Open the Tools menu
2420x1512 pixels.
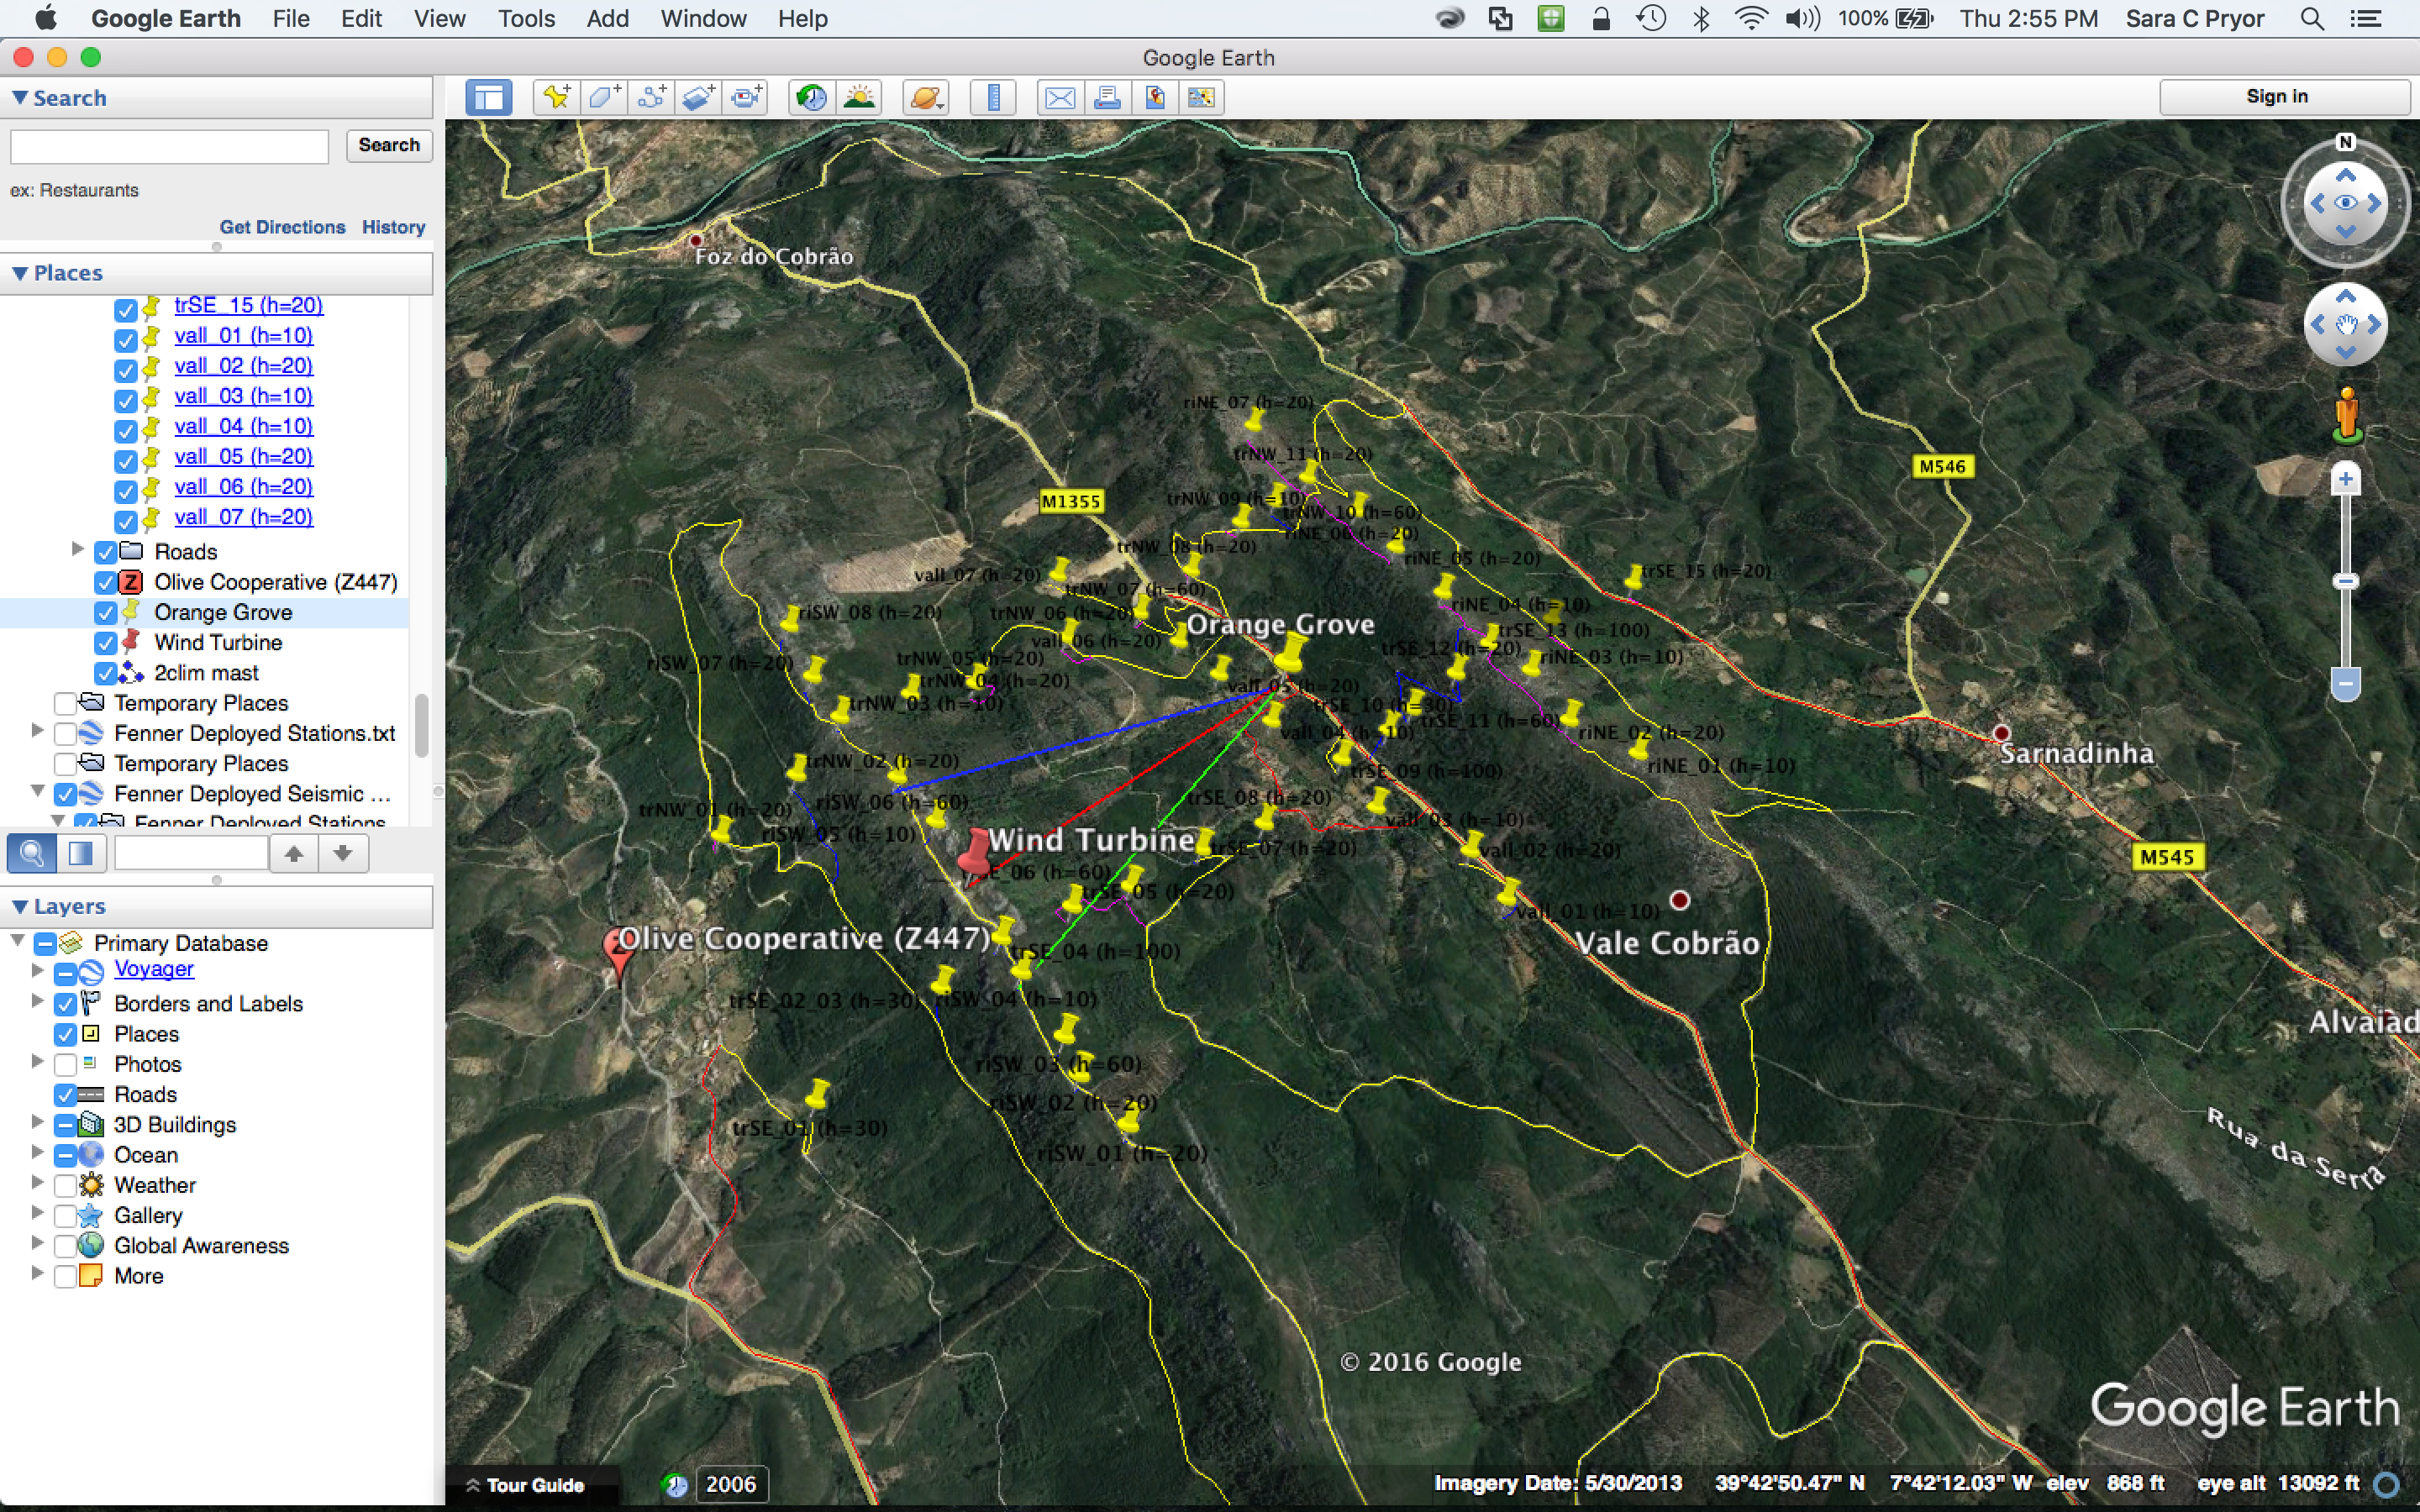[x=526, y=18]
